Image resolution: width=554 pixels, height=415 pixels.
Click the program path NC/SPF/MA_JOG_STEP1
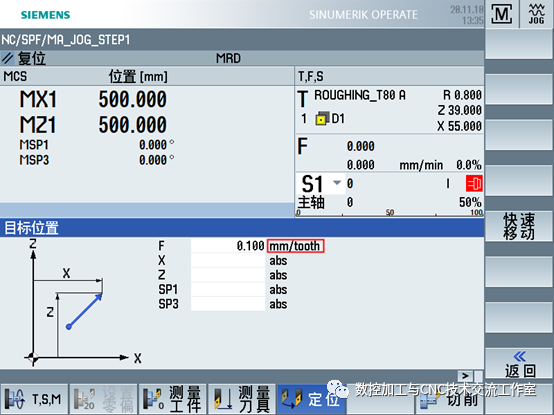(x=66, y=40)
